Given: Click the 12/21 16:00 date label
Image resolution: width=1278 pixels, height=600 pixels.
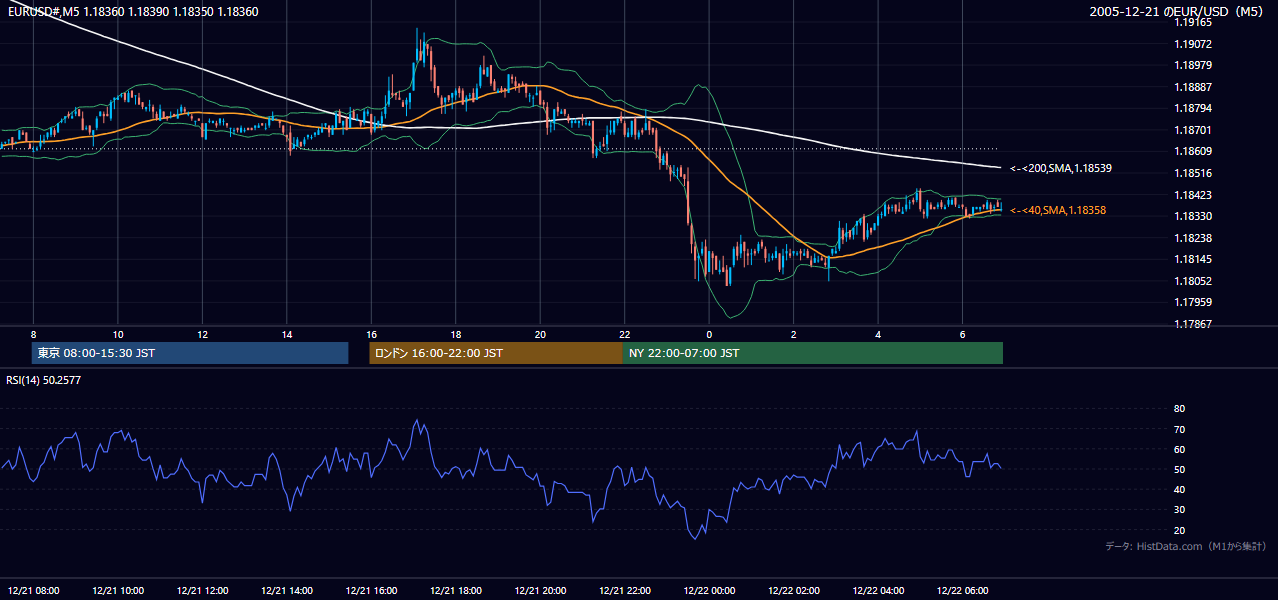Looking at the screenshot, I should point(371,590).
